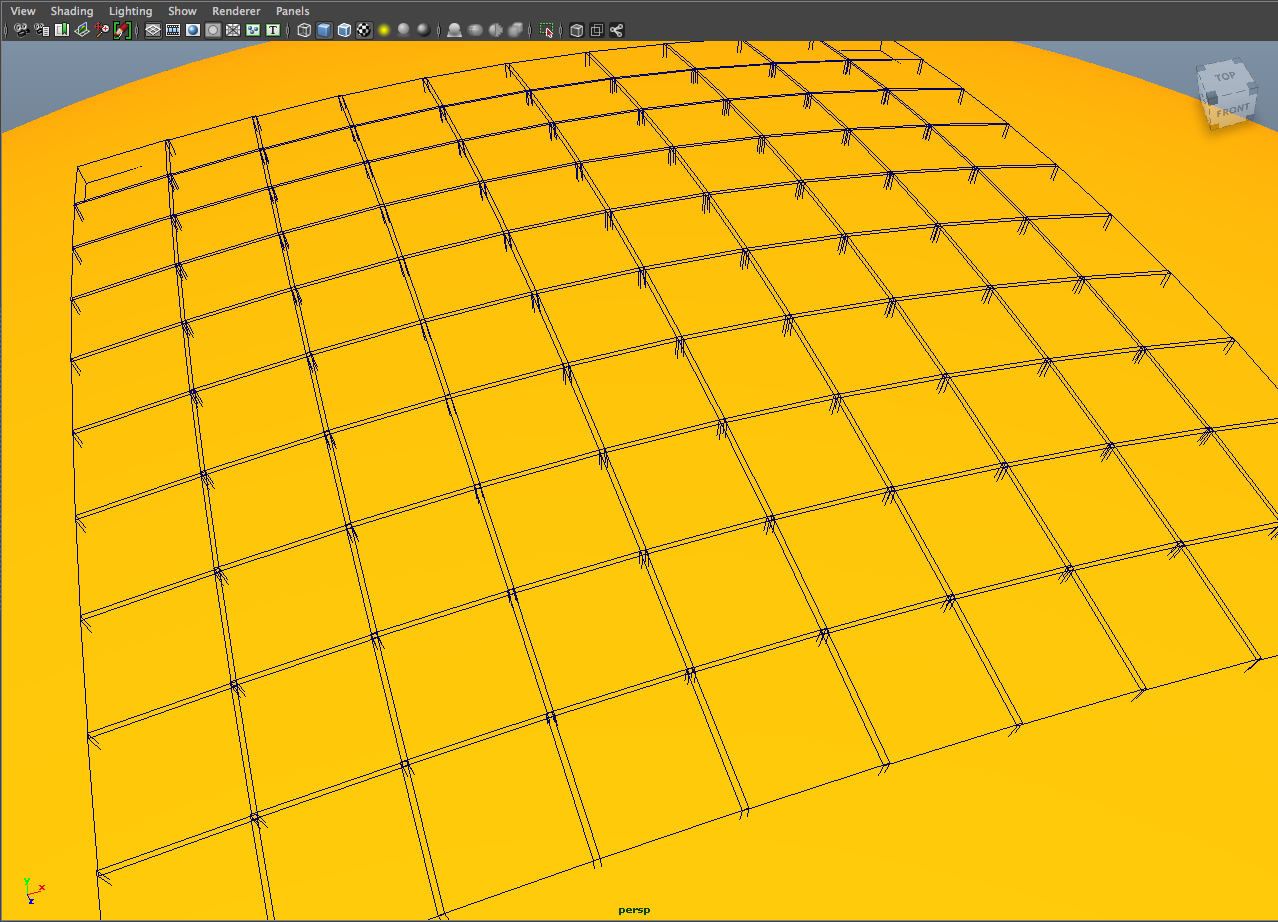This screenshot has height=922, width=1278.
Task: Click the Motion Blur icon
Action: pos(474,30)
